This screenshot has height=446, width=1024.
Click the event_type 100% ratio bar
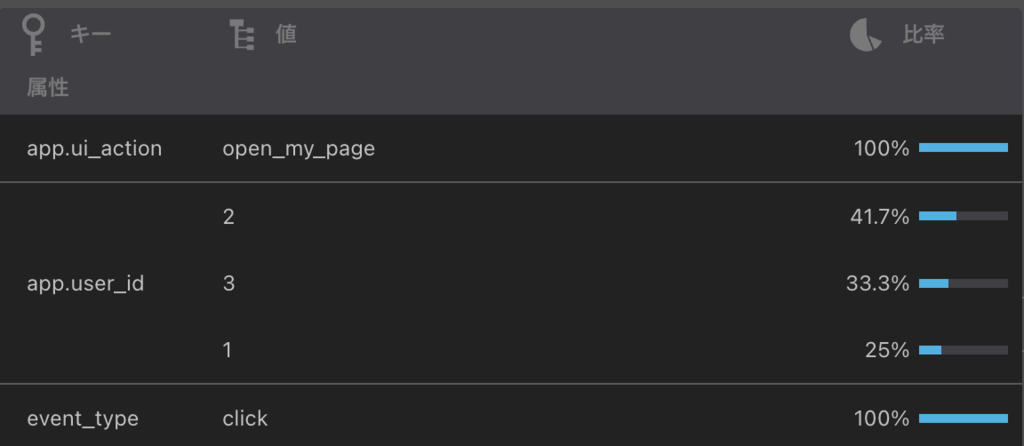(x=963, y=418)
